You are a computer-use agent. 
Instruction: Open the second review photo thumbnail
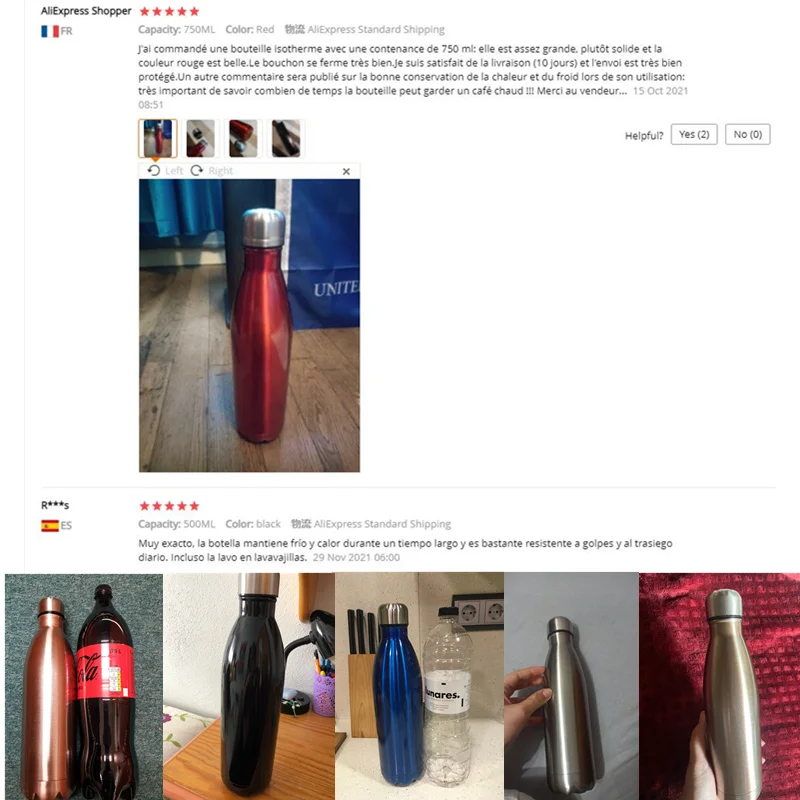click(x=201, y=138)
